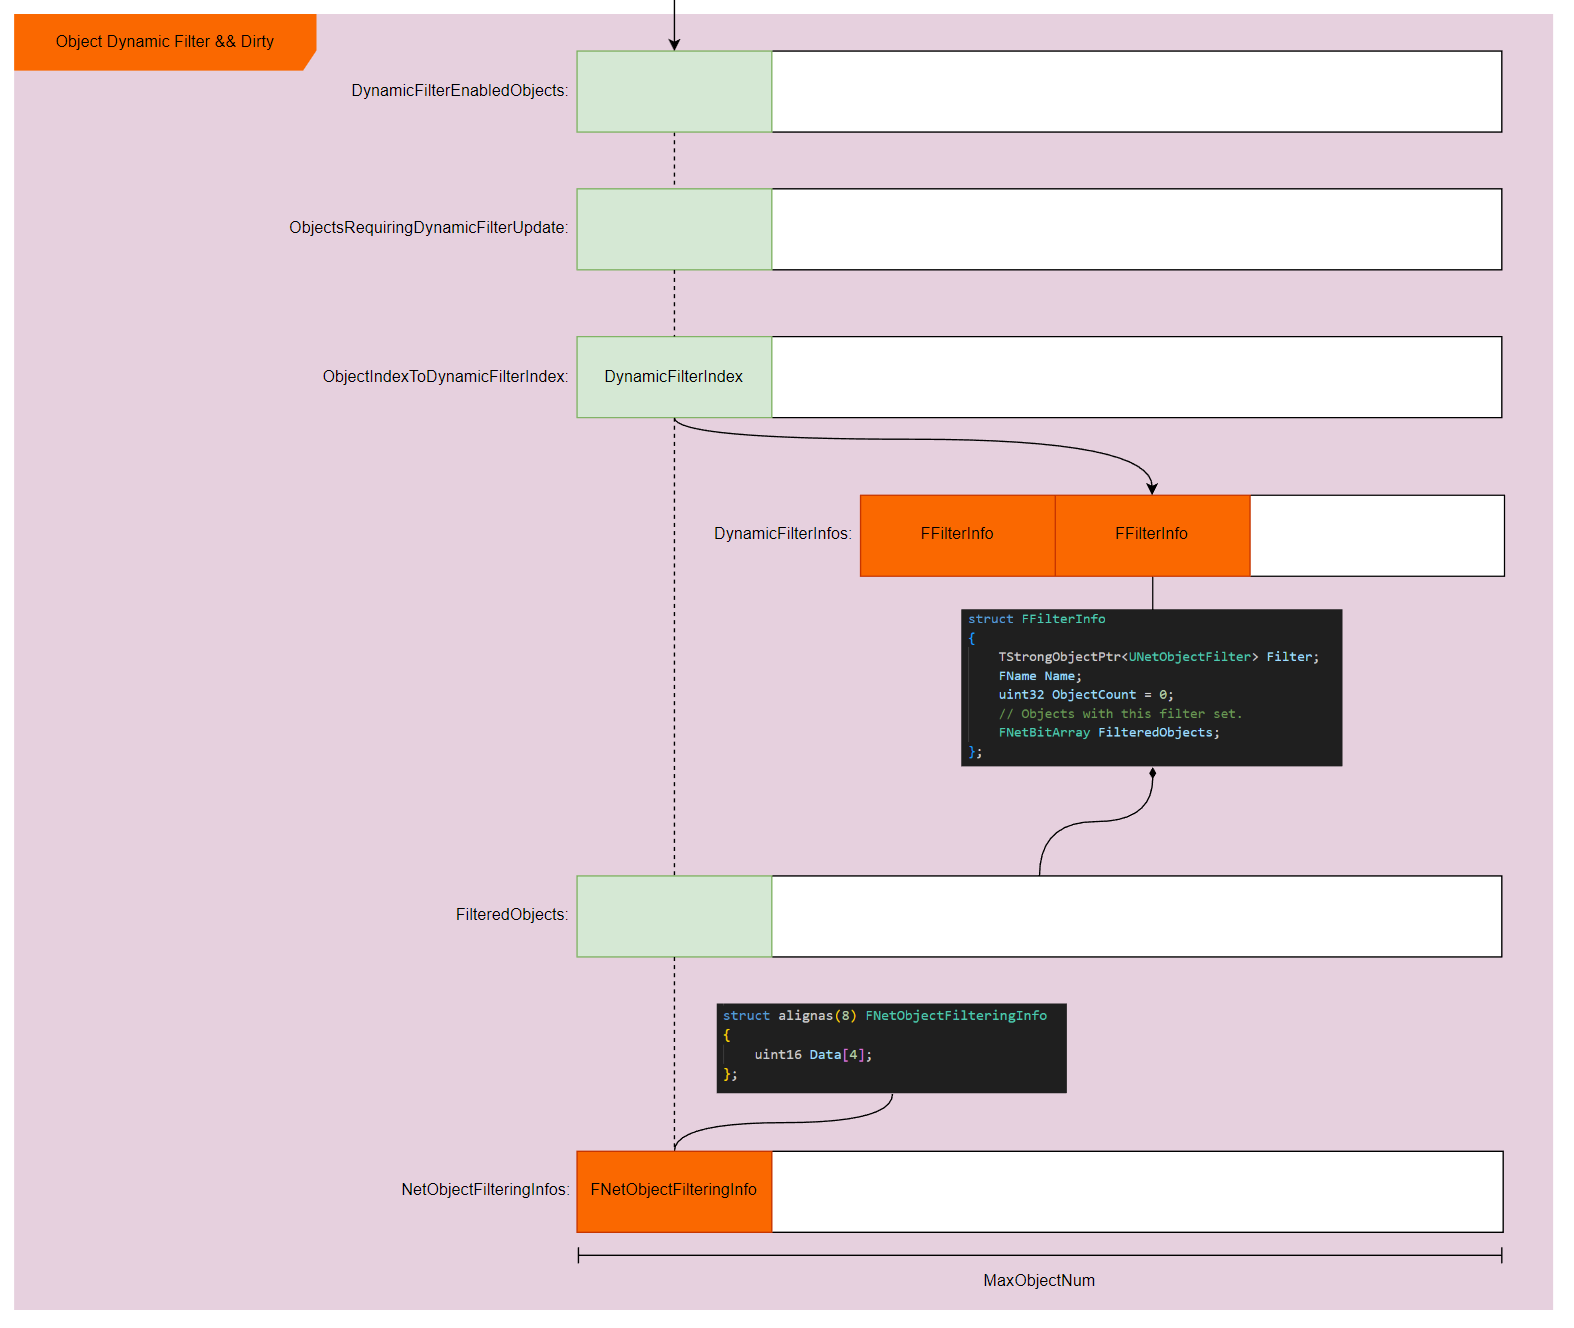Viewport: 1574px width, 1328px height.
Task: Click the white bar in FilteredObjects row
Action: coord(1136,916)
